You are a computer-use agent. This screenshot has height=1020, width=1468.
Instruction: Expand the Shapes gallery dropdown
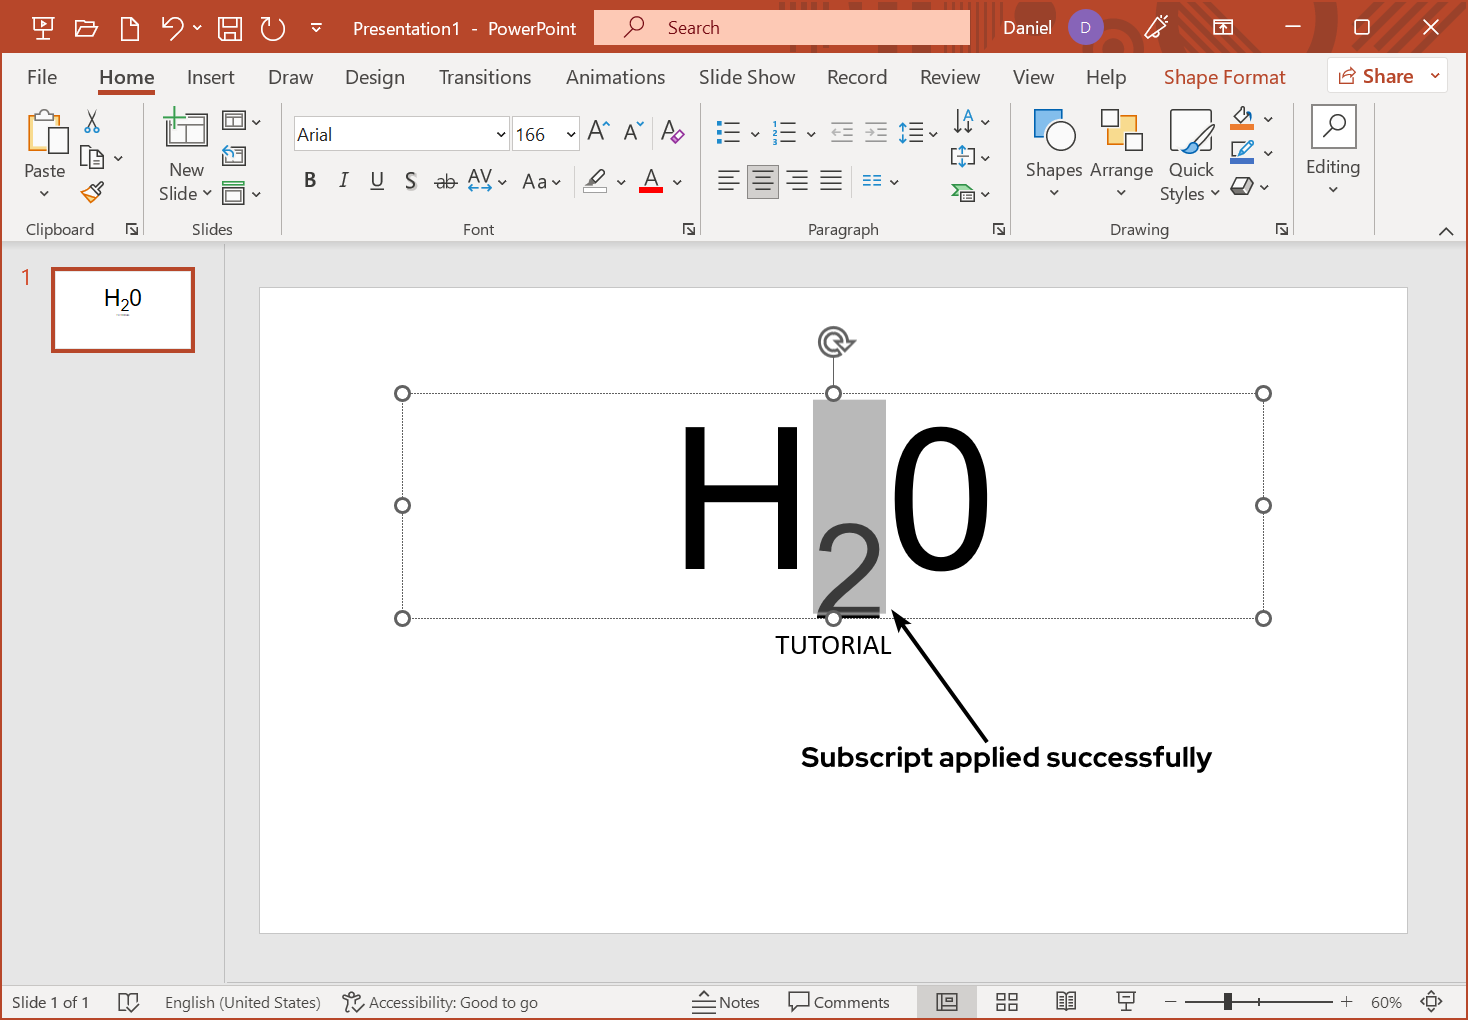tap(1054, 192)
